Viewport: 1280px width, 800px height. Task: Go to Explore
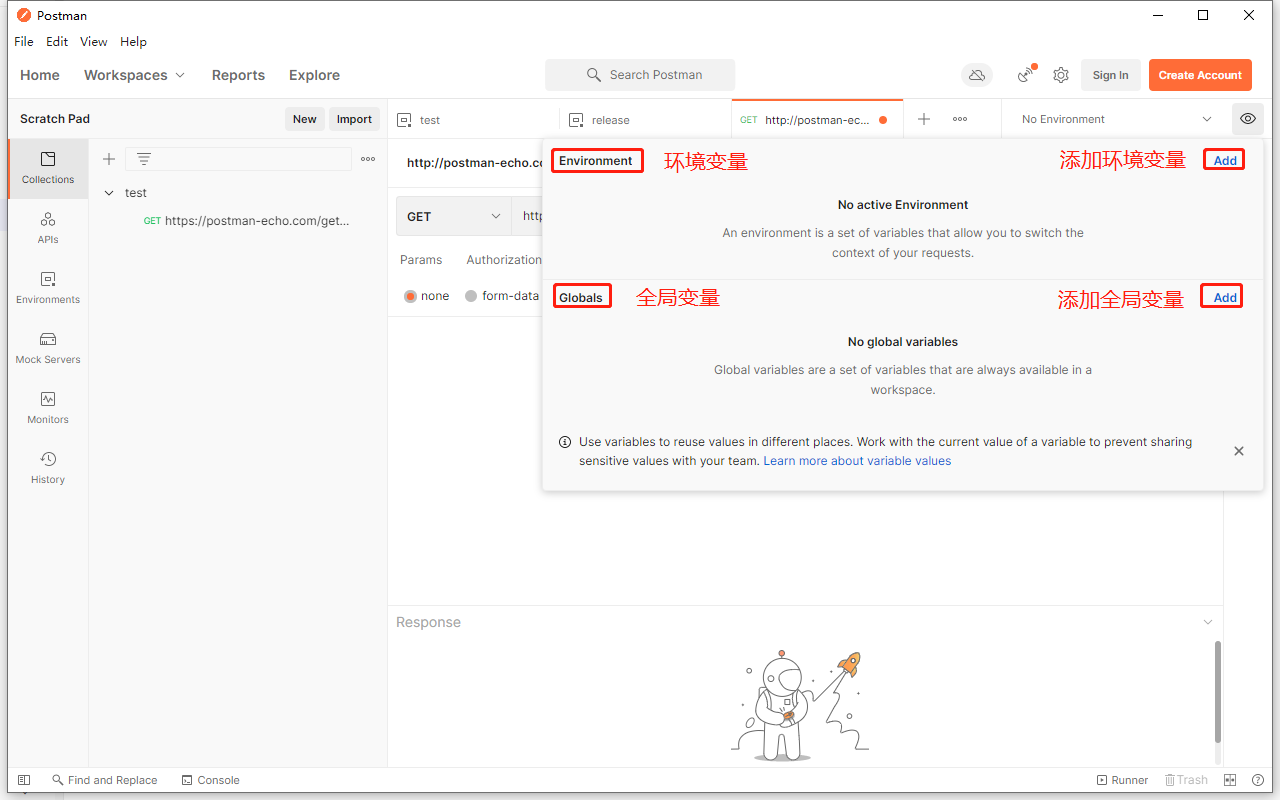coord(314,75)
